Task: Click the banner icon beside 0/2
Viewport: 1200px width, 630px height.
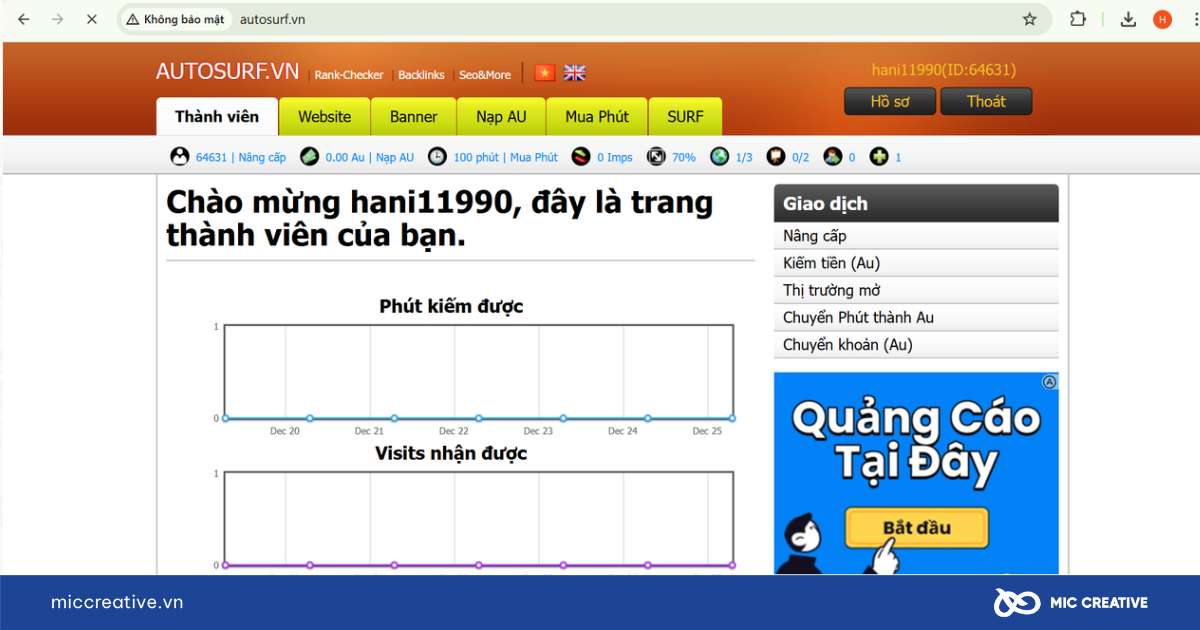Action: coord(776,156)
